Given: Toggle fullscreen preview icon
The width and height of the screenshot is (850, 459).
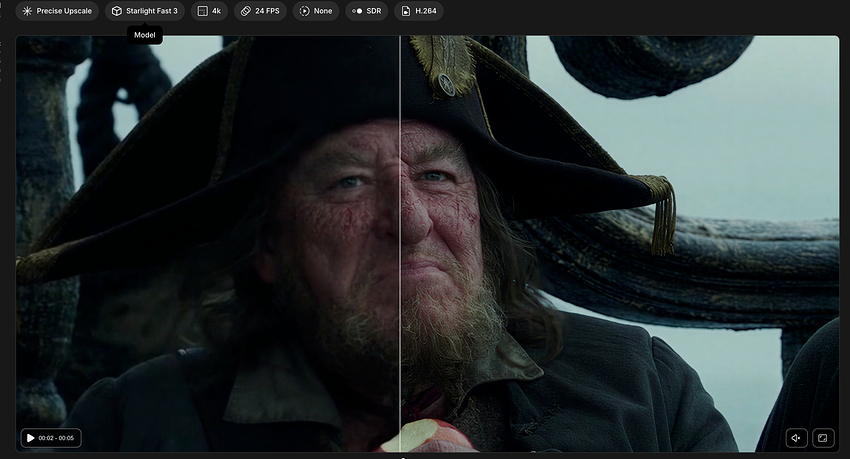Looking at the screenshot, I should [x=823, y=438].
